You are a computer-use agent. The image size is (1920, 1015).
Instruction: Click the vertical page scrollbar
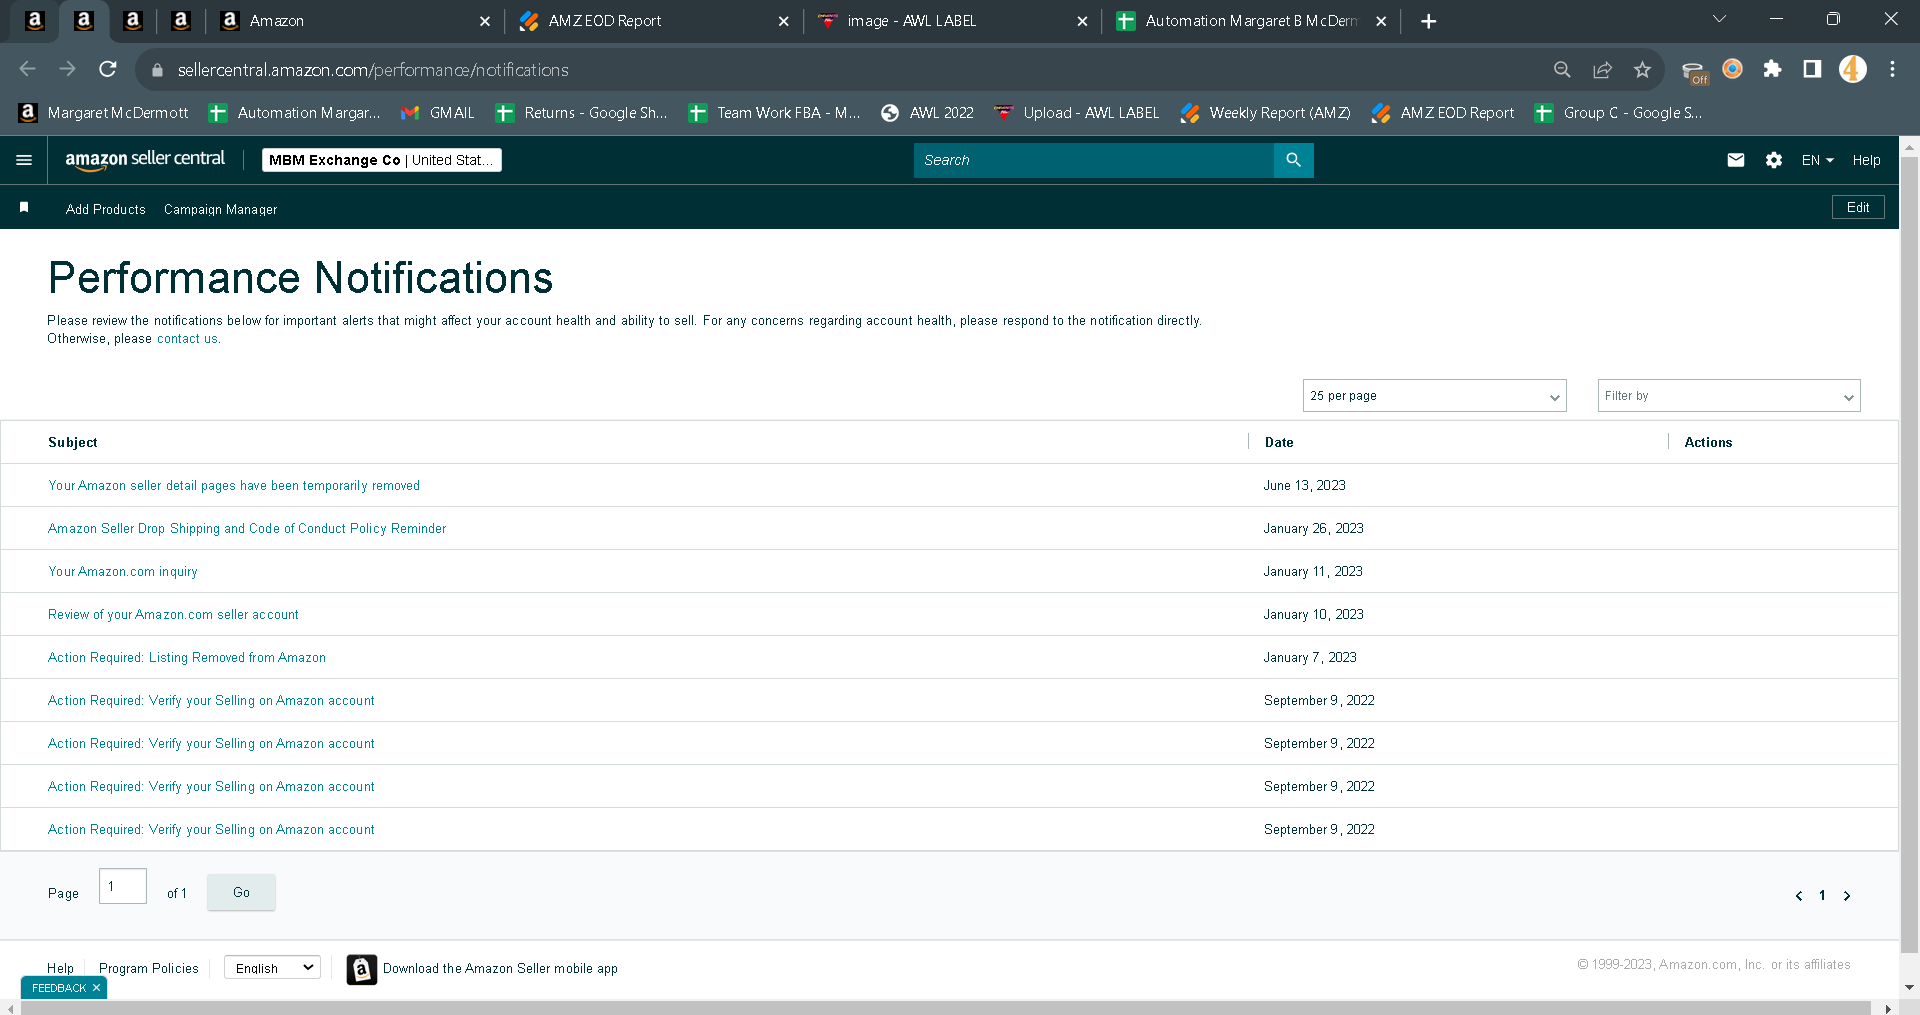[x=1909, y=555]
